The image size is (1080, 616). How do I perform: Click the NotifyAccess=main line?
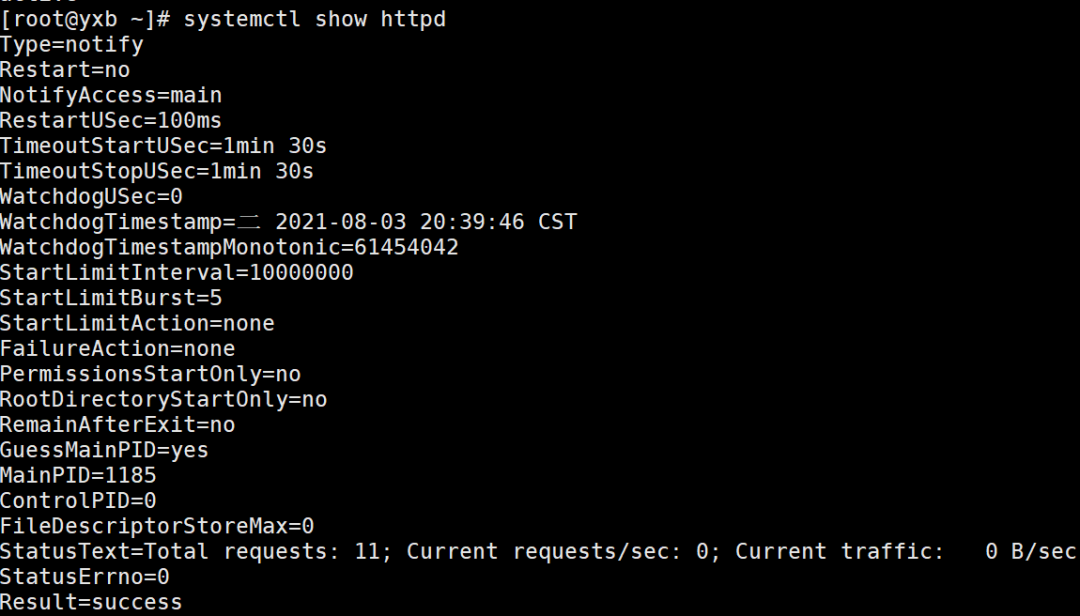111,95
